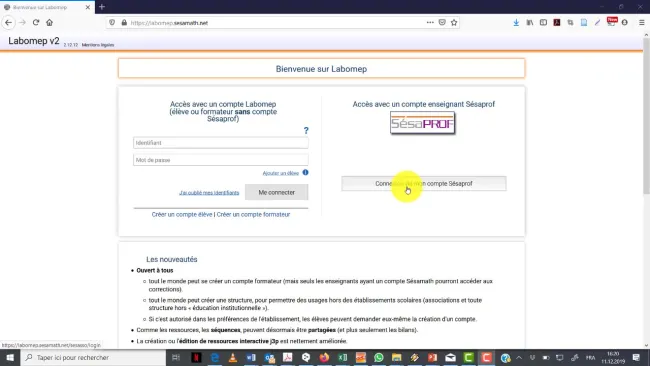Focus the Identifiant input field
The height and width of the screenshot is (366, 650).
pos(221,143)
